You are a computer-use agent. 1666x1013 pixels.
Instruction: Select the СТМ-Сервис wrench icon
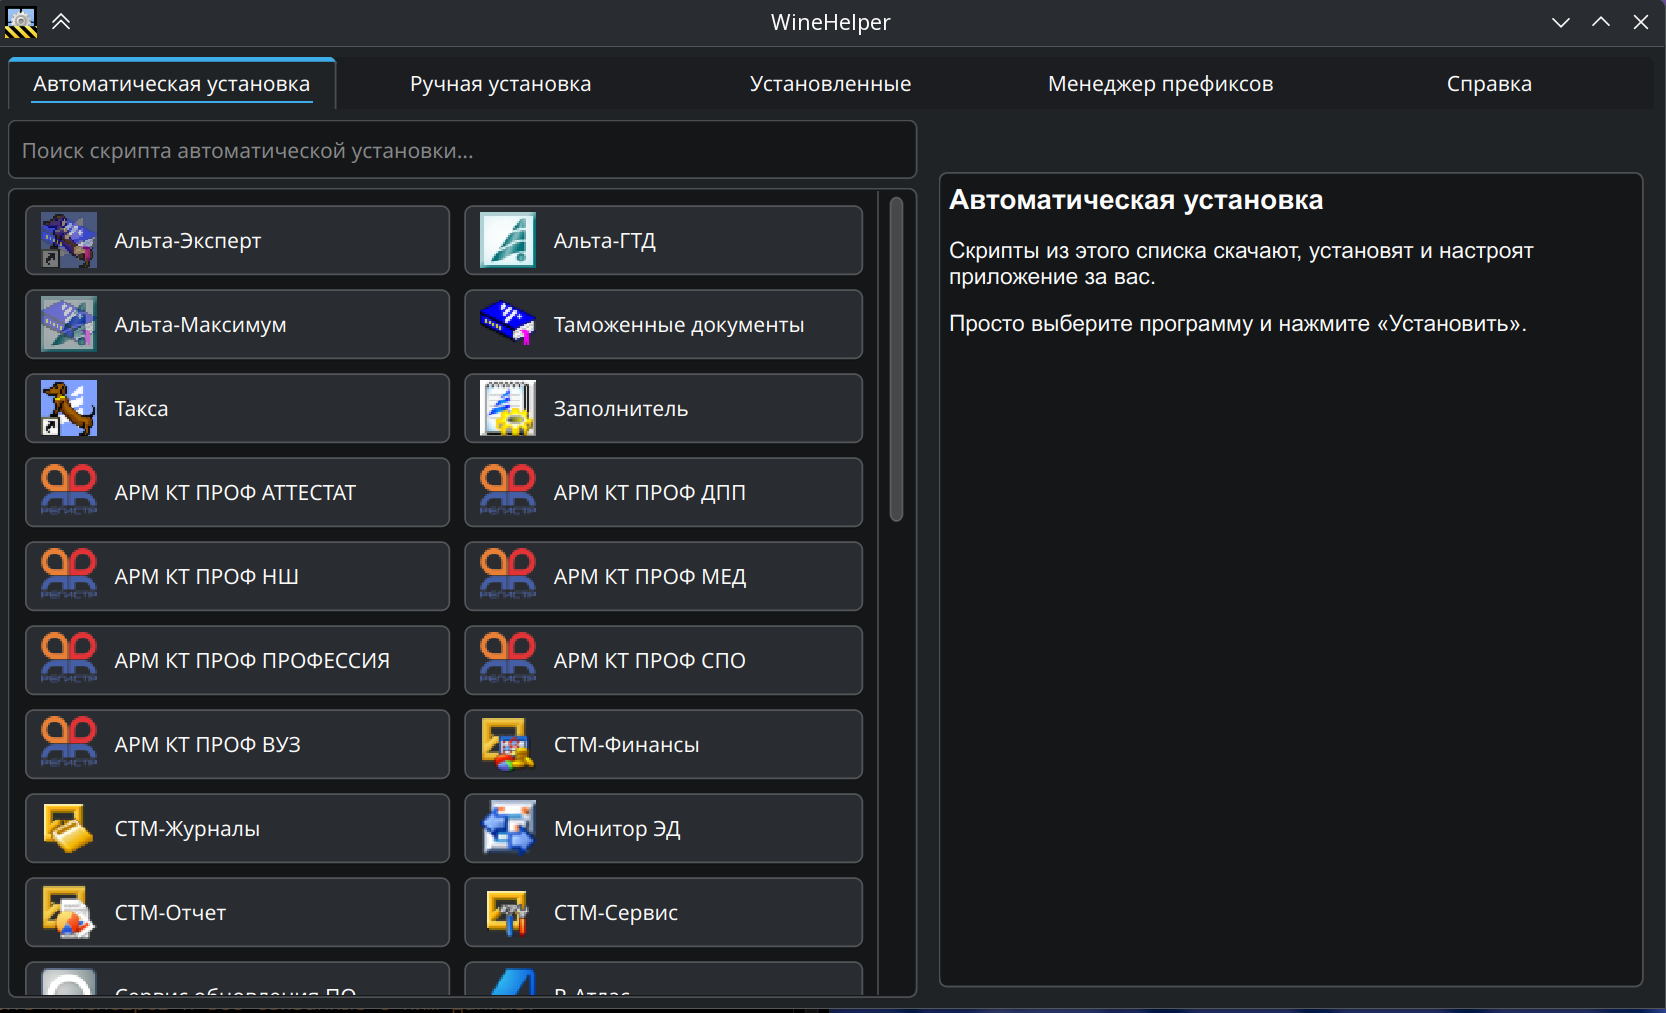tap(507, 912)
